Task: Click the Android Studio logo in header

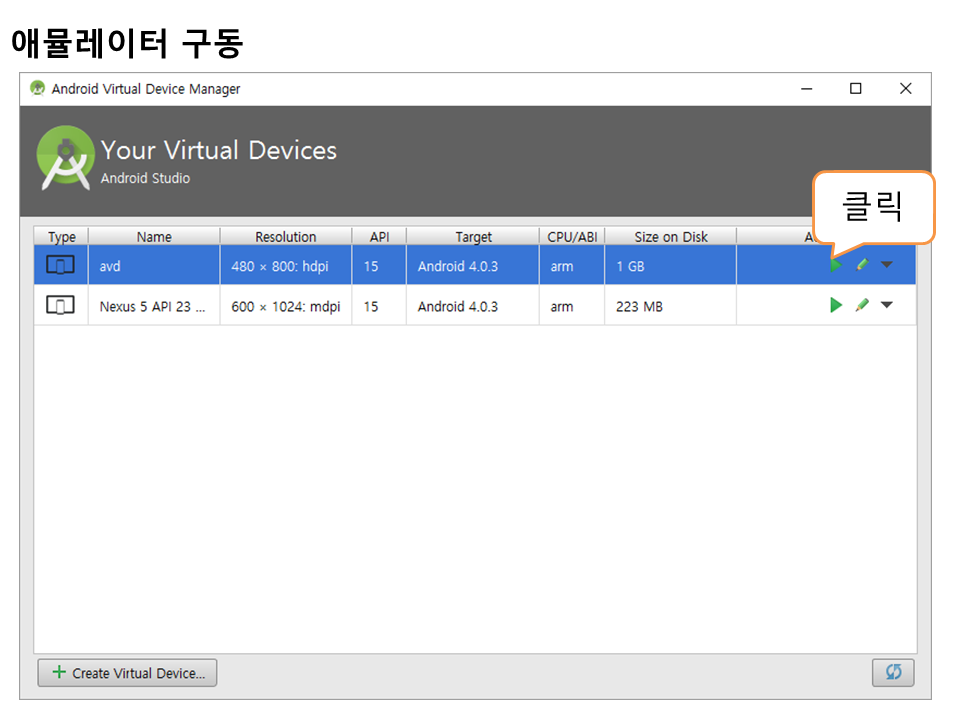Action: click(x=66, y=158)
